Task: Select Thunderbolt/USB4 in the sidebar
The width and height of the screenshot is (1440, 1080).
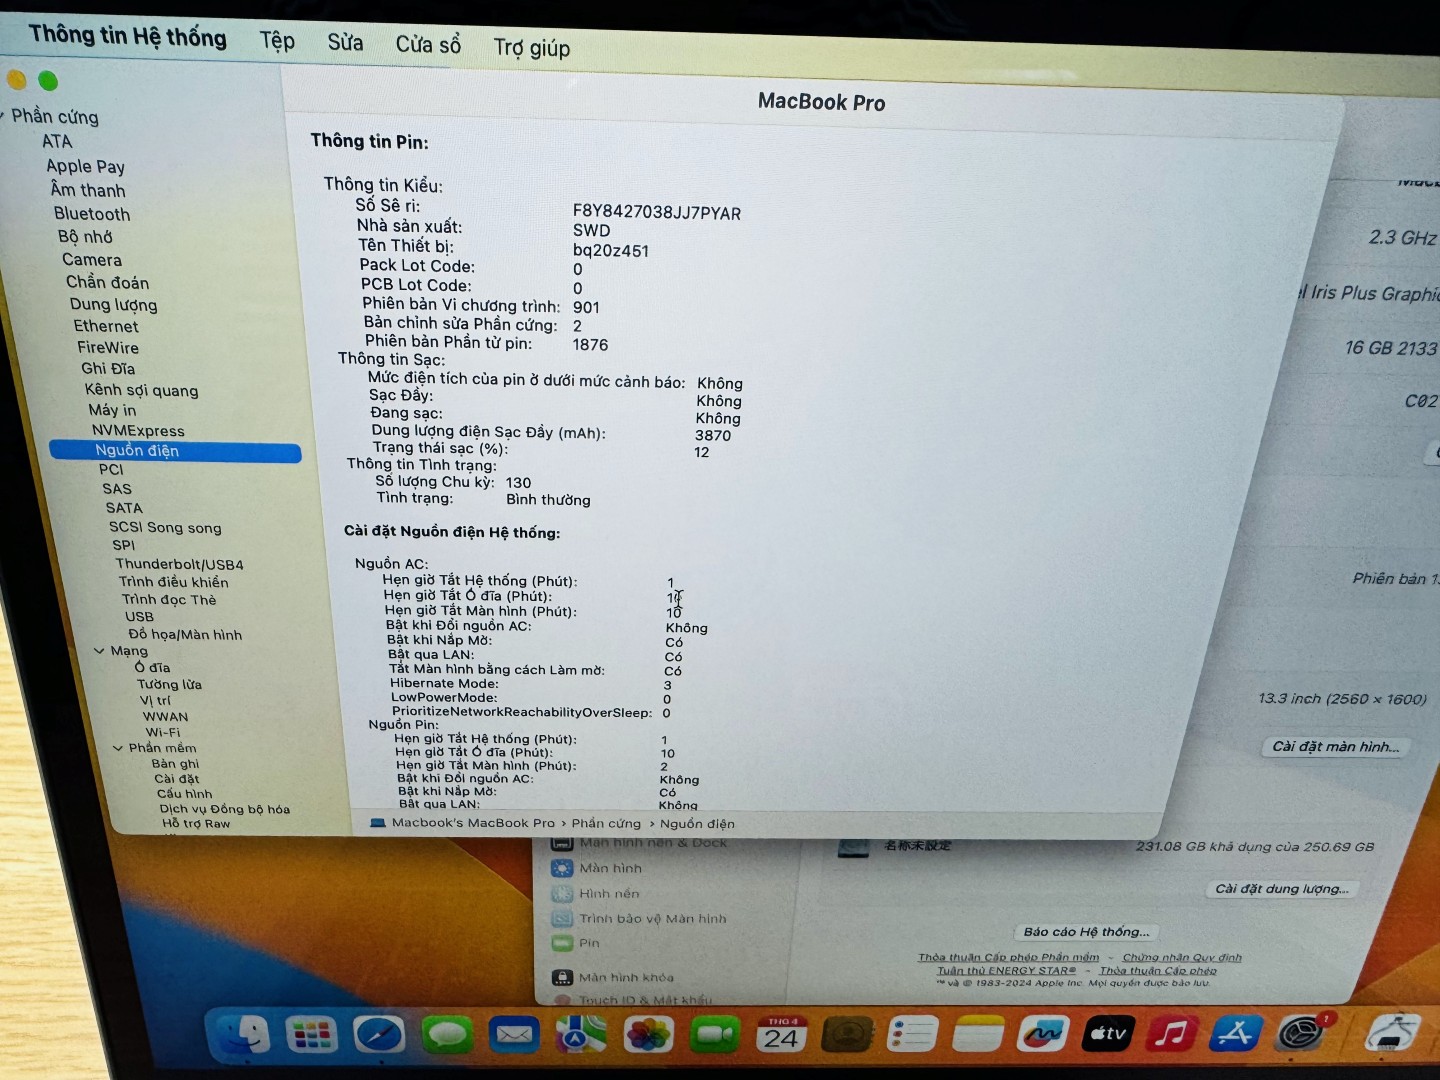Action: pyautogui.click(x=179, y=564)
